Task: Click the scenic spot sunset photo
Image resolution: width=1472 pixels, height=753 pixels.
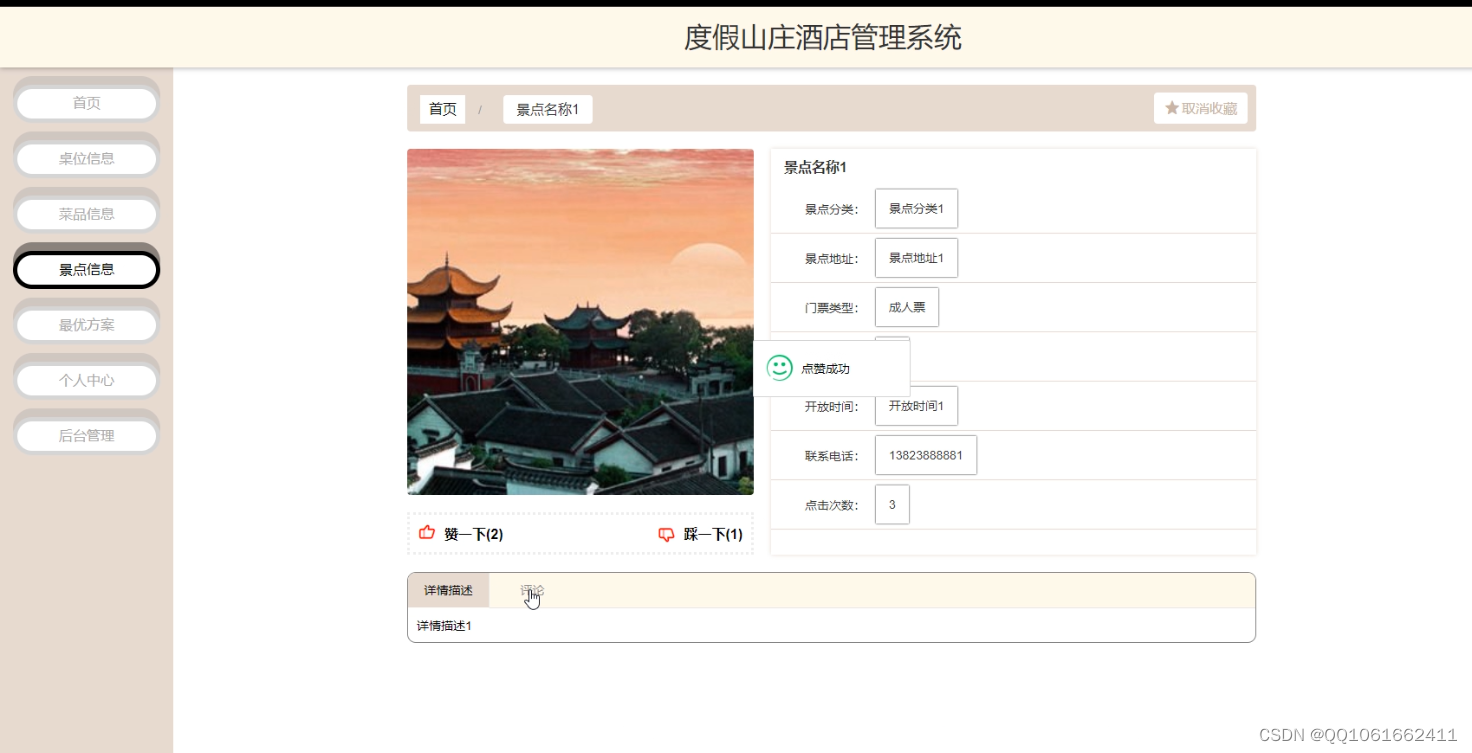Action: click(x=580, y=322)
